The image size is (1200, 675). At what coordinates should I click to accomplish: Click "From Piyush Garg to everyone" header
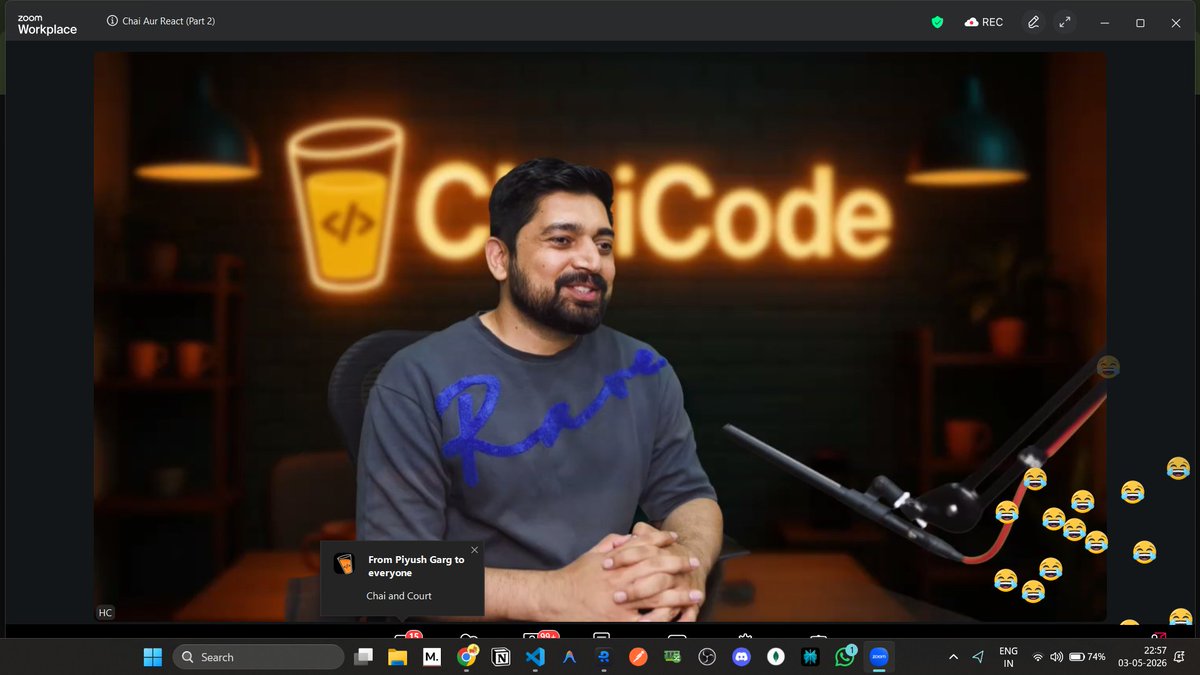pos(416,566)
